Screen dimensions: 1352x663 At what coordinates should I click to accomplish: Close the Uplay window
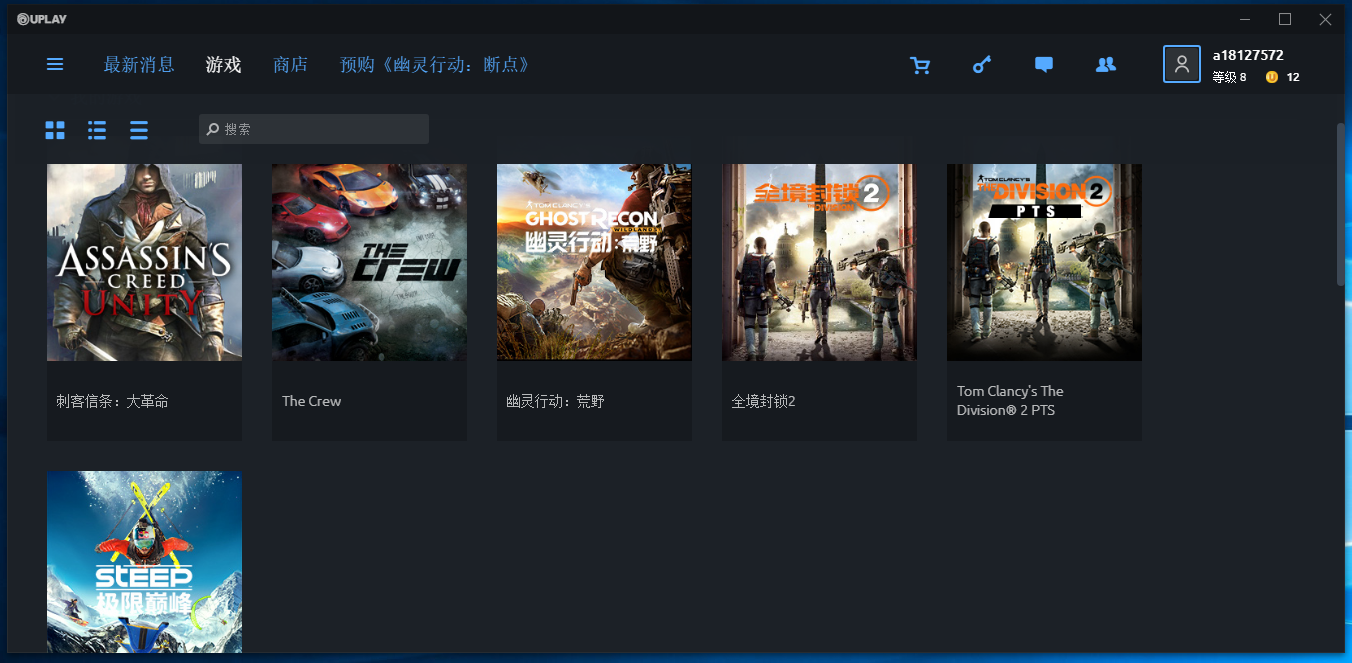[x=1325, y=19]
